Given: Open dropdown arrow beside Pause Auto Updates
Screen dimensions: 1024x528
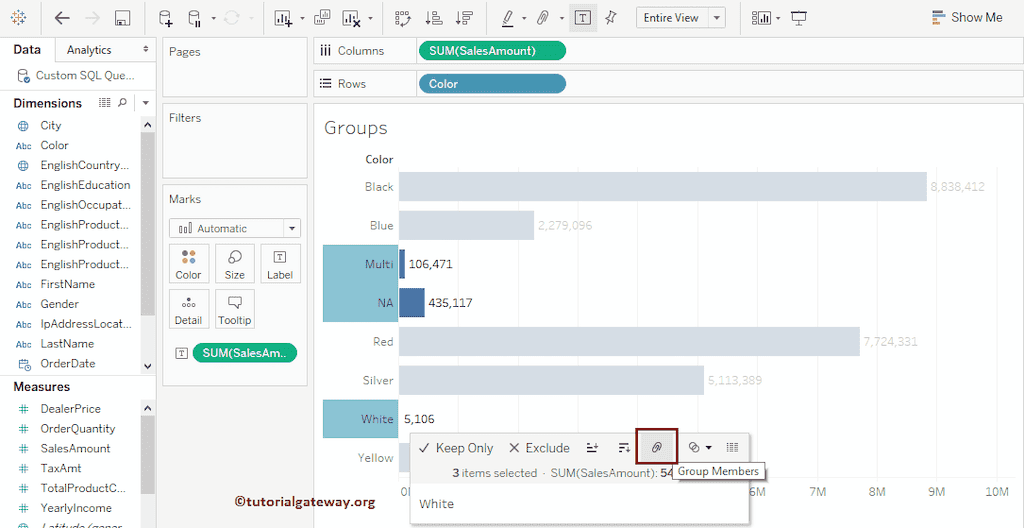Looking at the screenshot, I should pos(214,18).
